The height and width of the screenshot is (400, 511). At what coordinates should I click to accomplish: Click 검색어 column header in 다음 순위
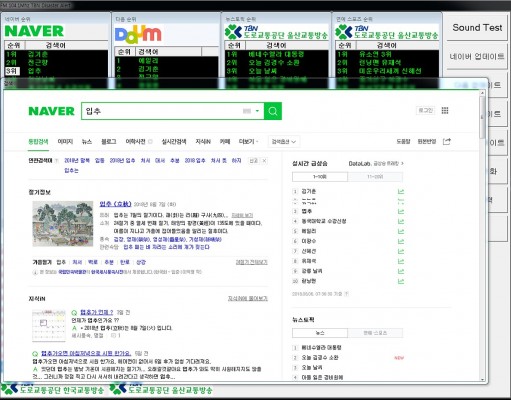168,52
